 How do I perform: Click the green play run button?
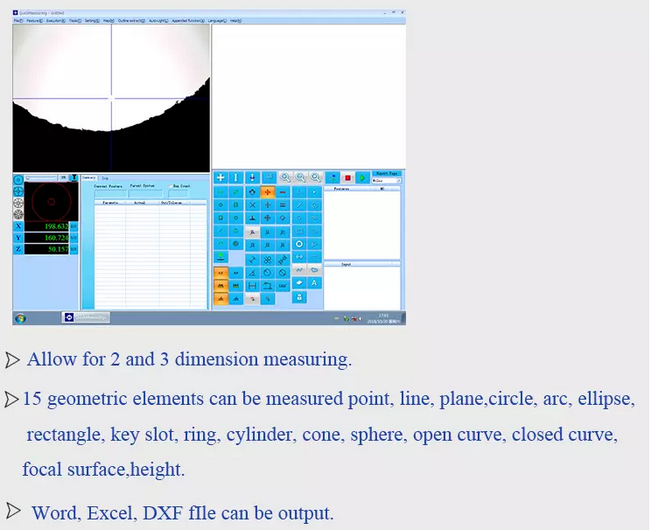coord(361,178)
